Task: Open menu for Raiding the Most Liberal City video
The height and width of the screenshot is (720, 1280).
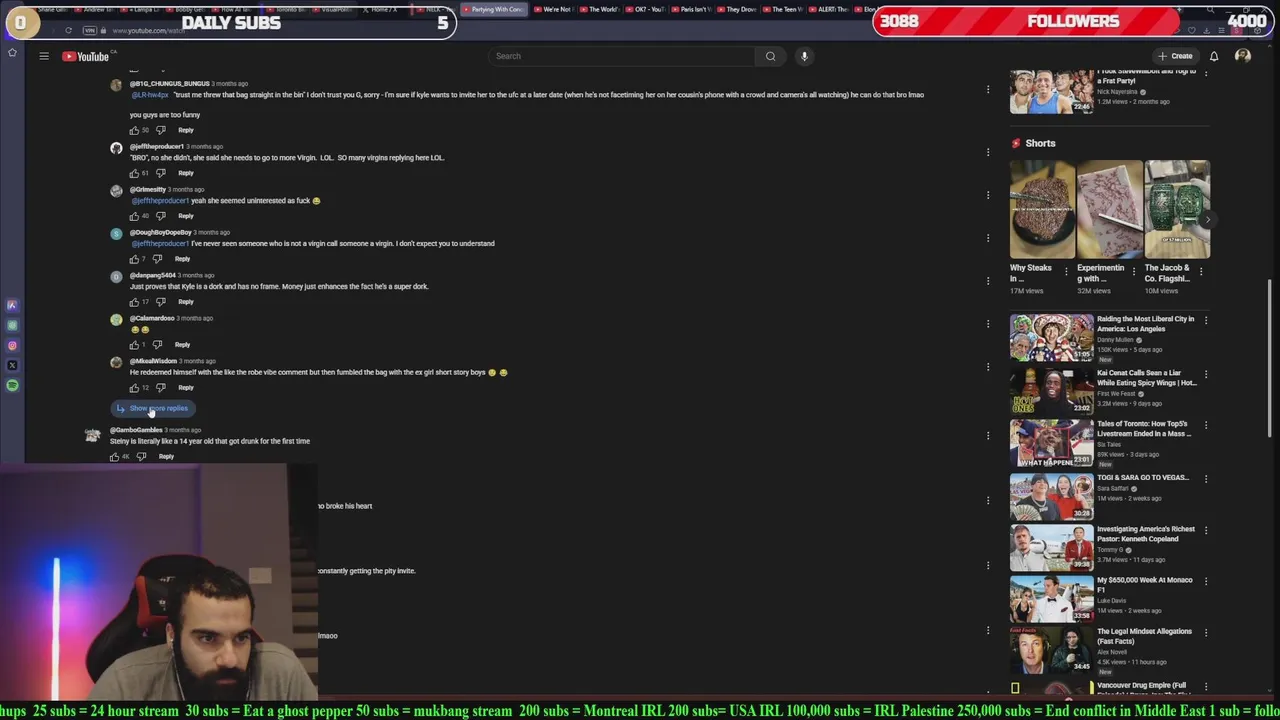Action: [x=1206, y=321]
